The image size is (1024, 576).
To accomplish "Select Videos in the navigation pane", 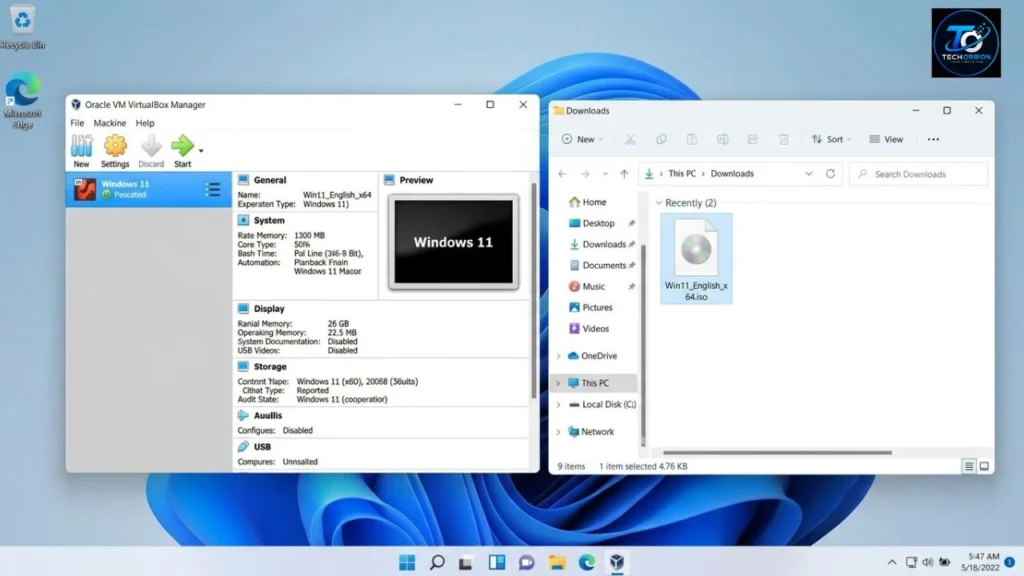I will tap(588, 328).
